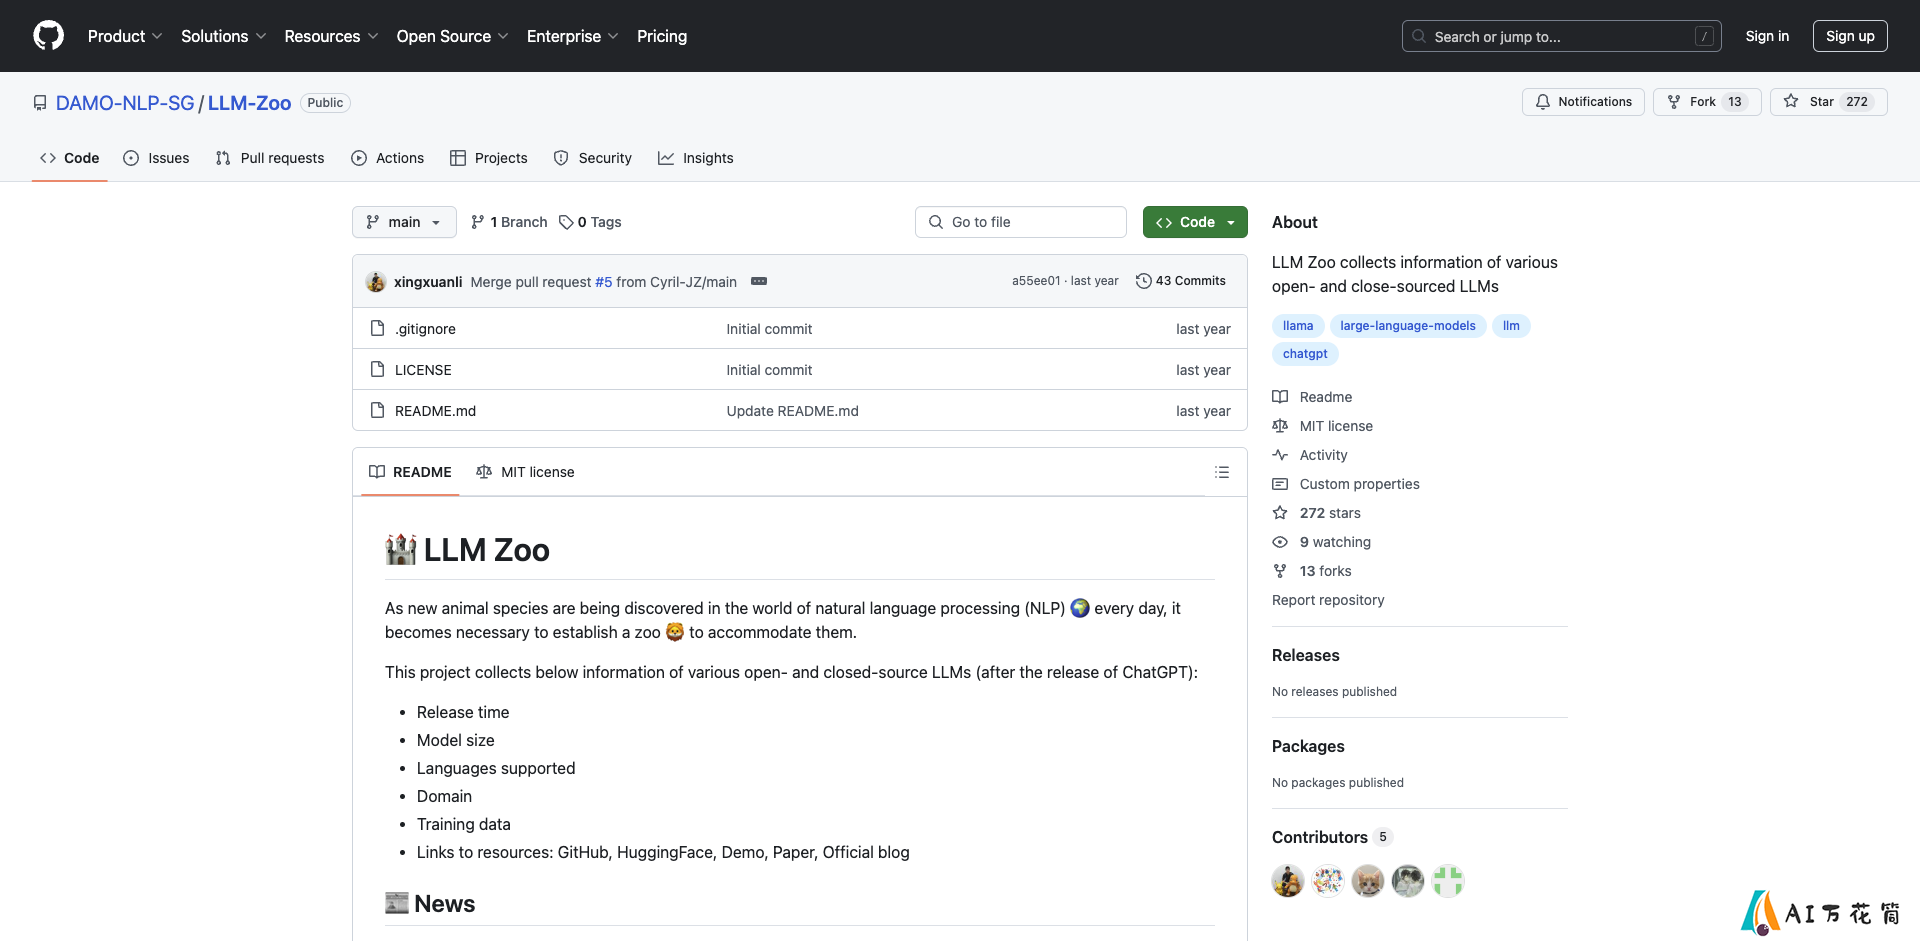Select the Code tab

(69, 158)
